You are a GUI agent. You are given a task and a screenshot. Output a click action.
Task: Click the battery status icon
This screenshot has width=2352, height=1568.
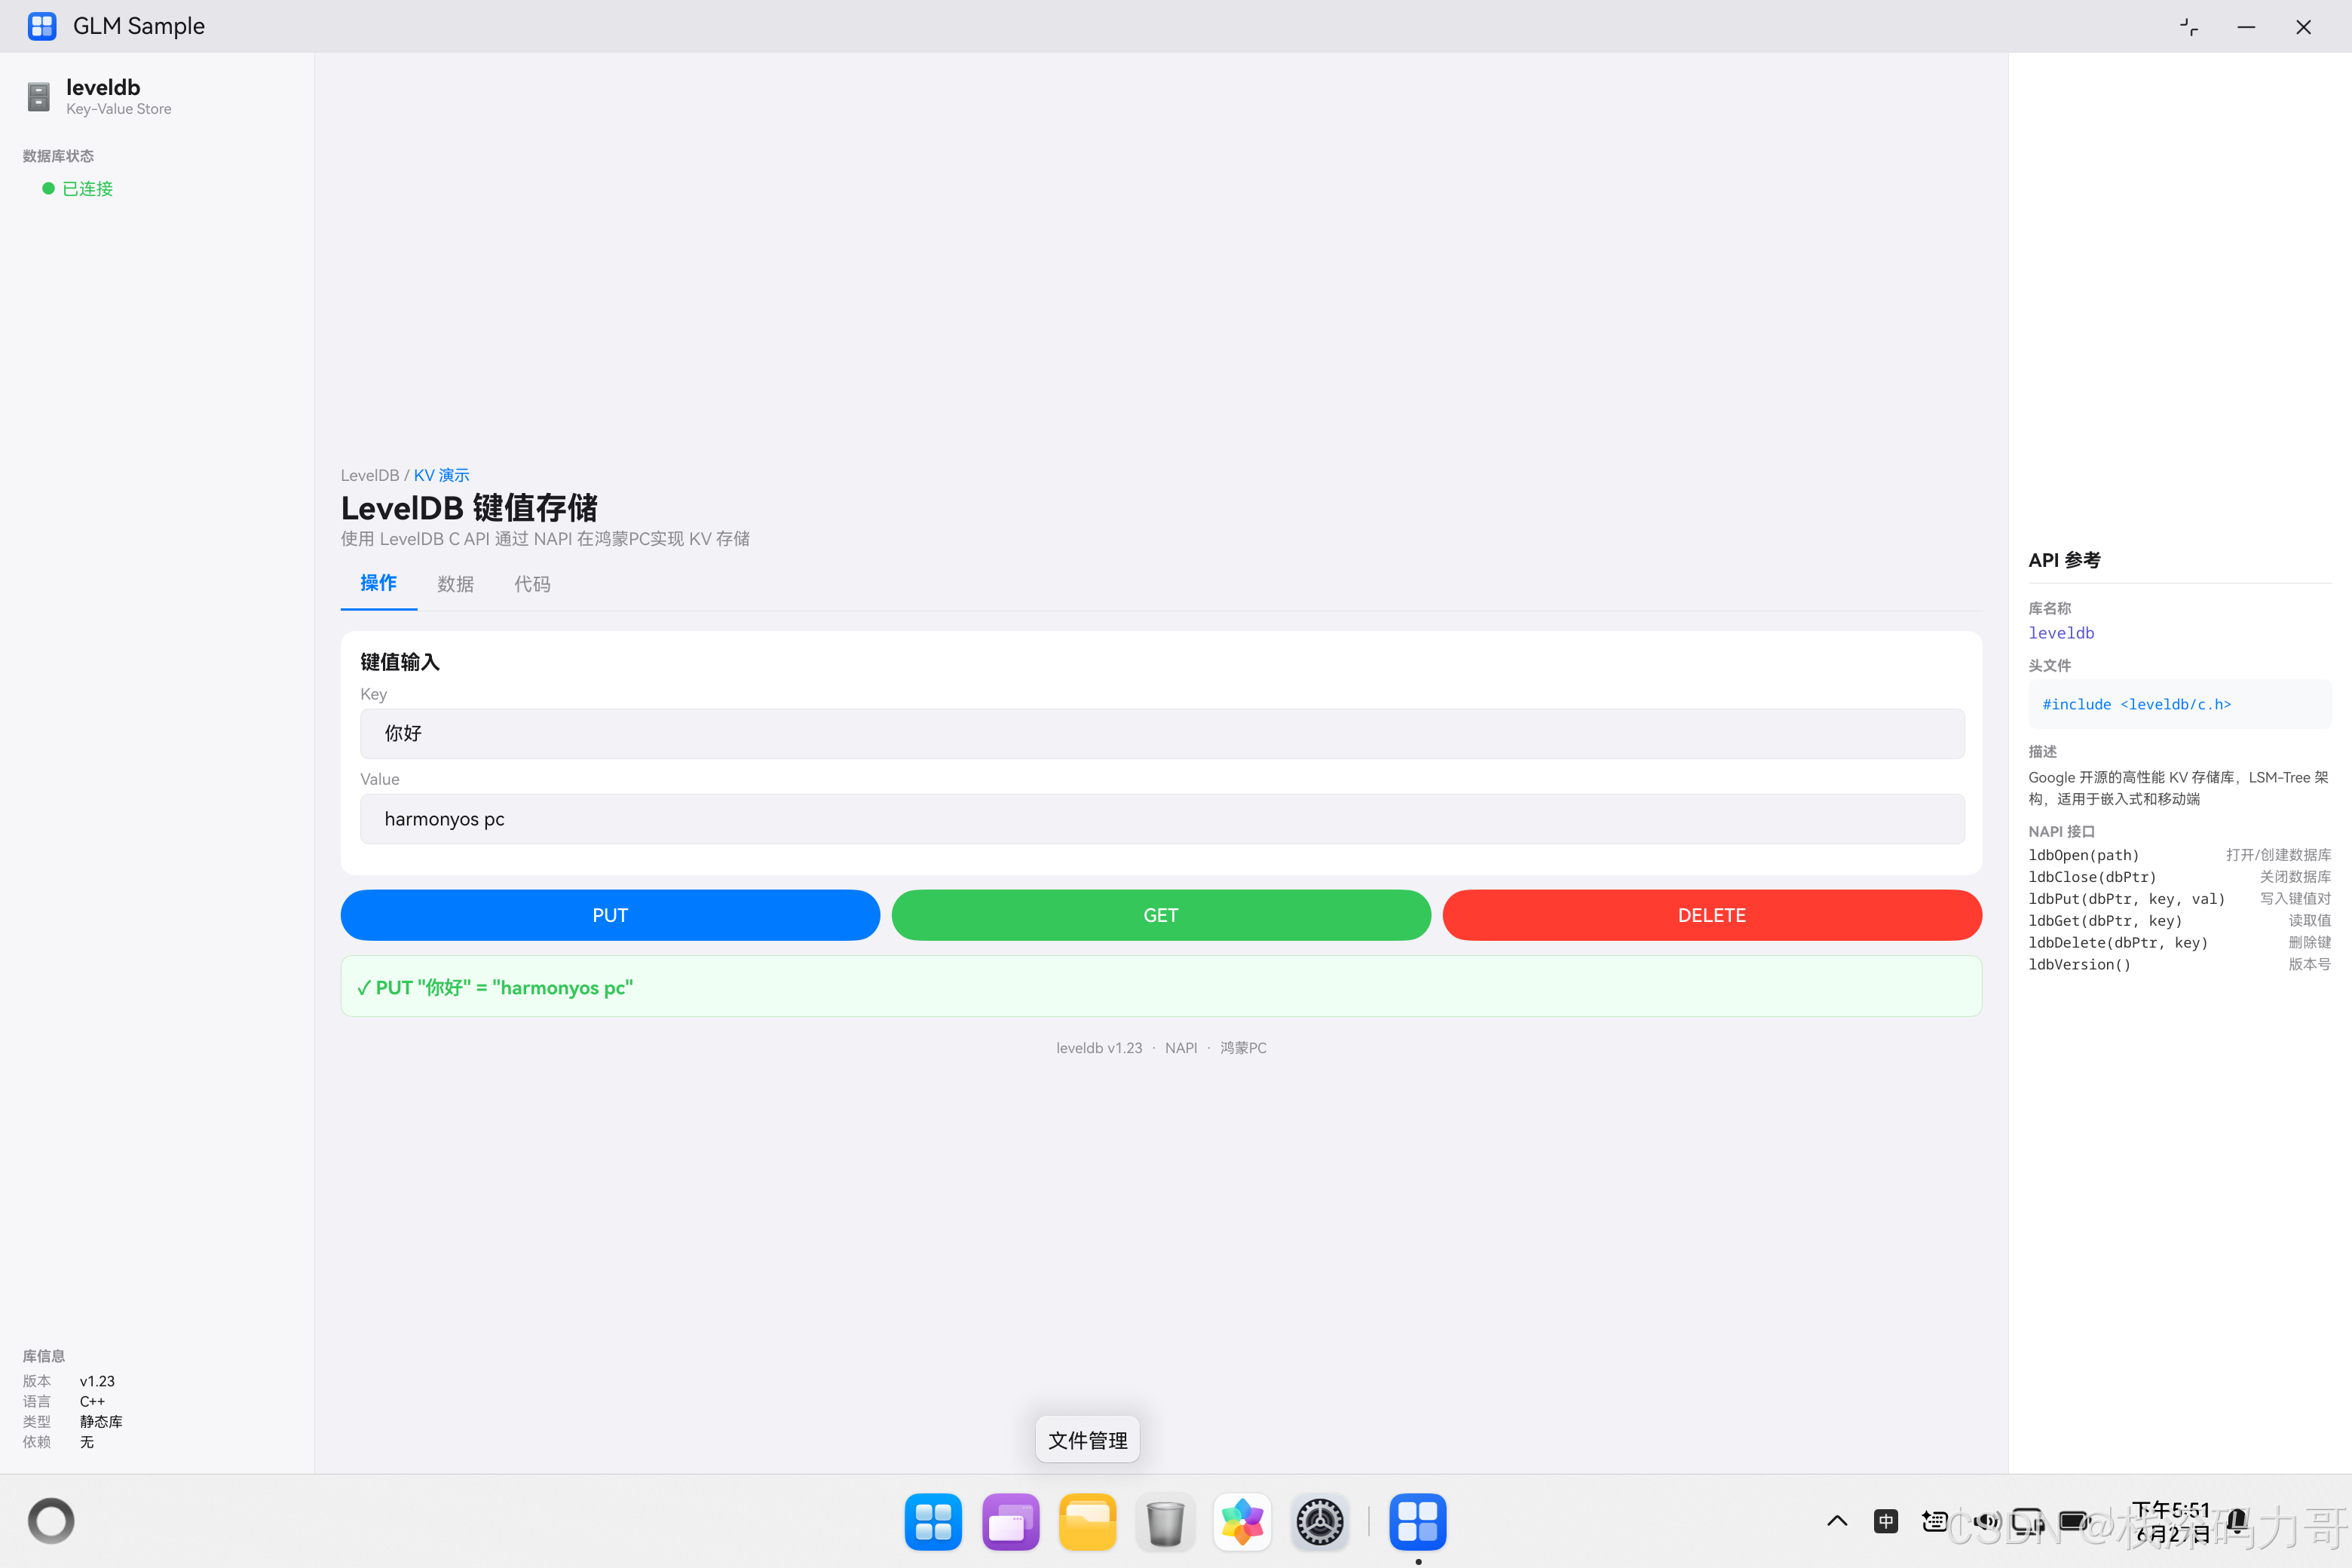[x=2075, y=1522]
